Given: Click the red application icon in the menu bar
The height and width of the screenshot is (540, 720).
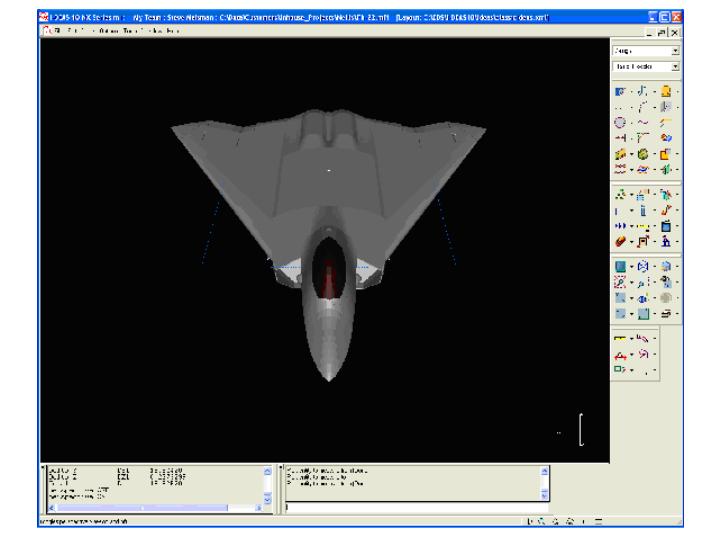Looking at the screenshot, I should click(46, 31).
